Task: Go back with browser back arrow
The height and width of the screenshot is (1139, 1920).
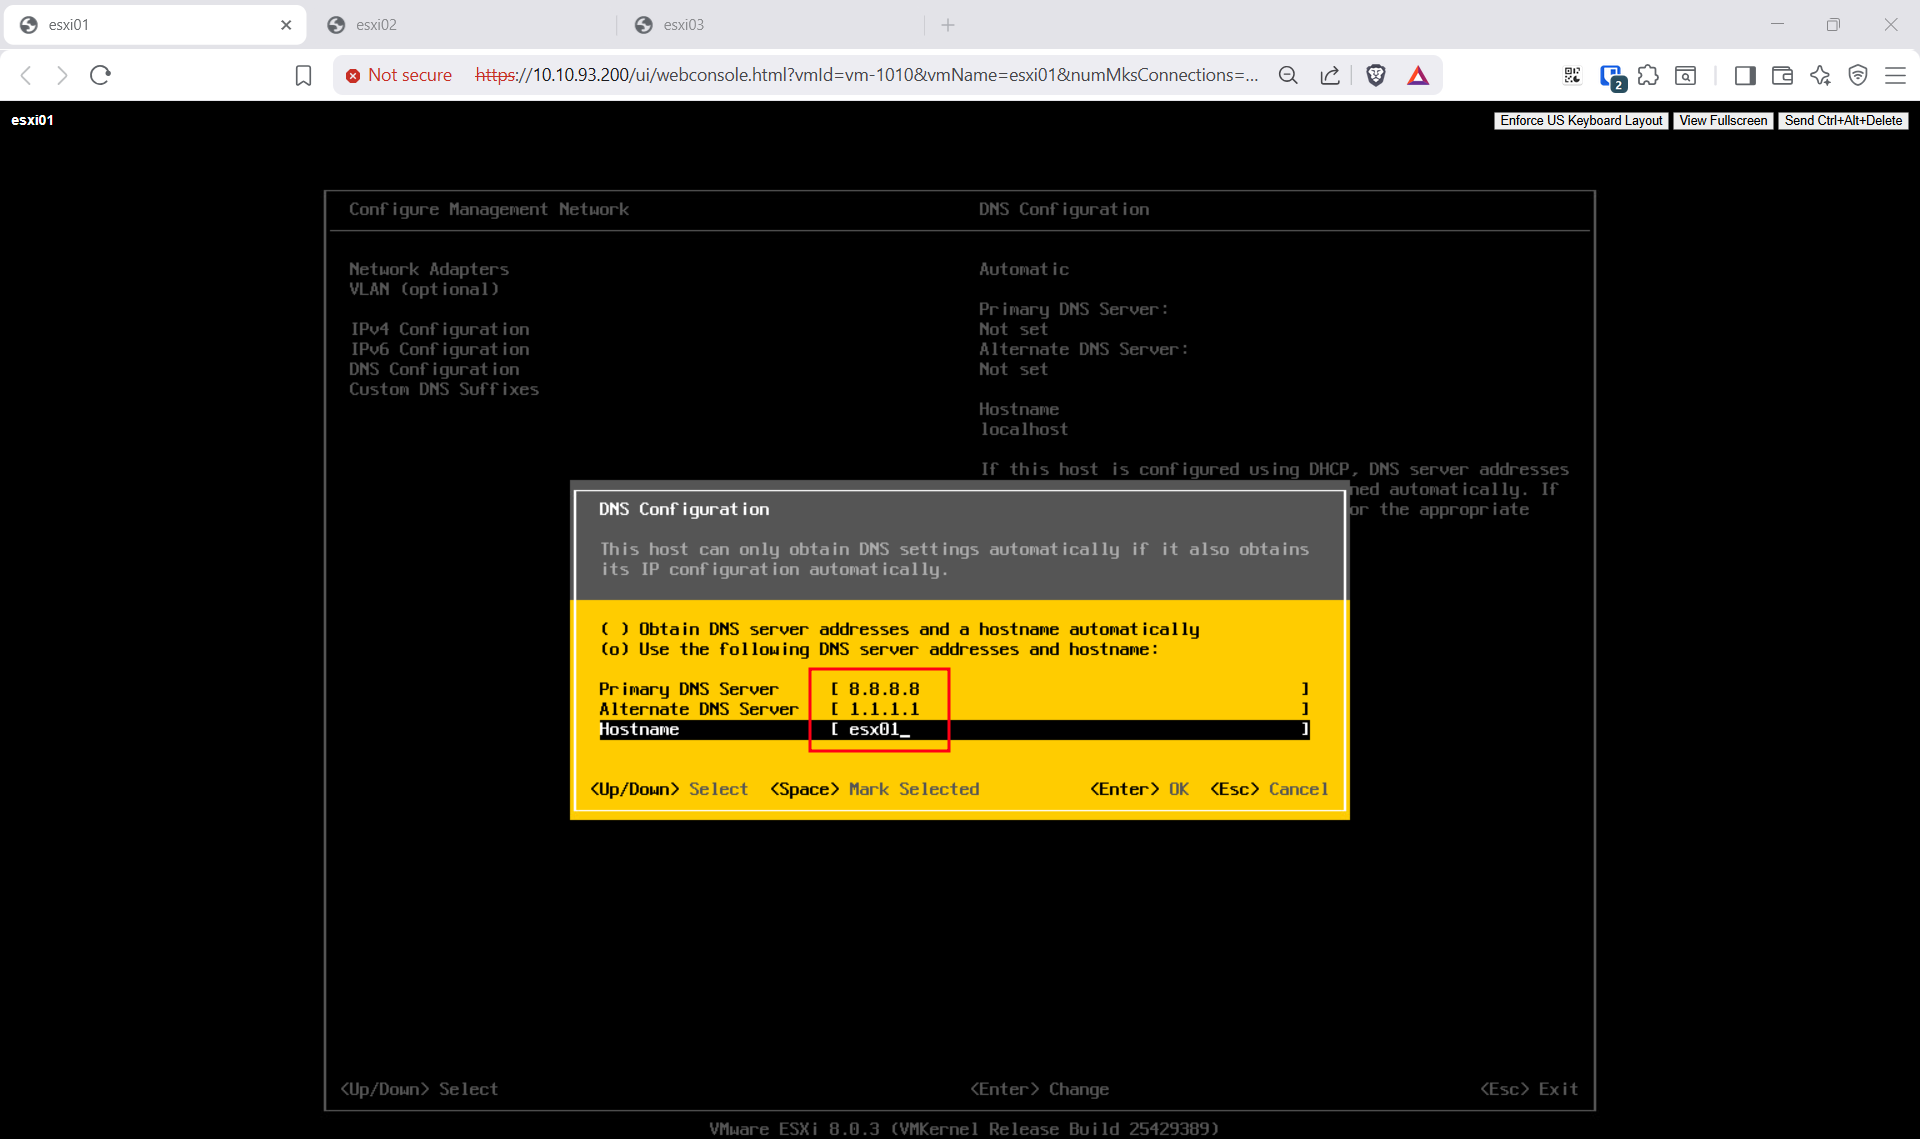Action: 27,75
